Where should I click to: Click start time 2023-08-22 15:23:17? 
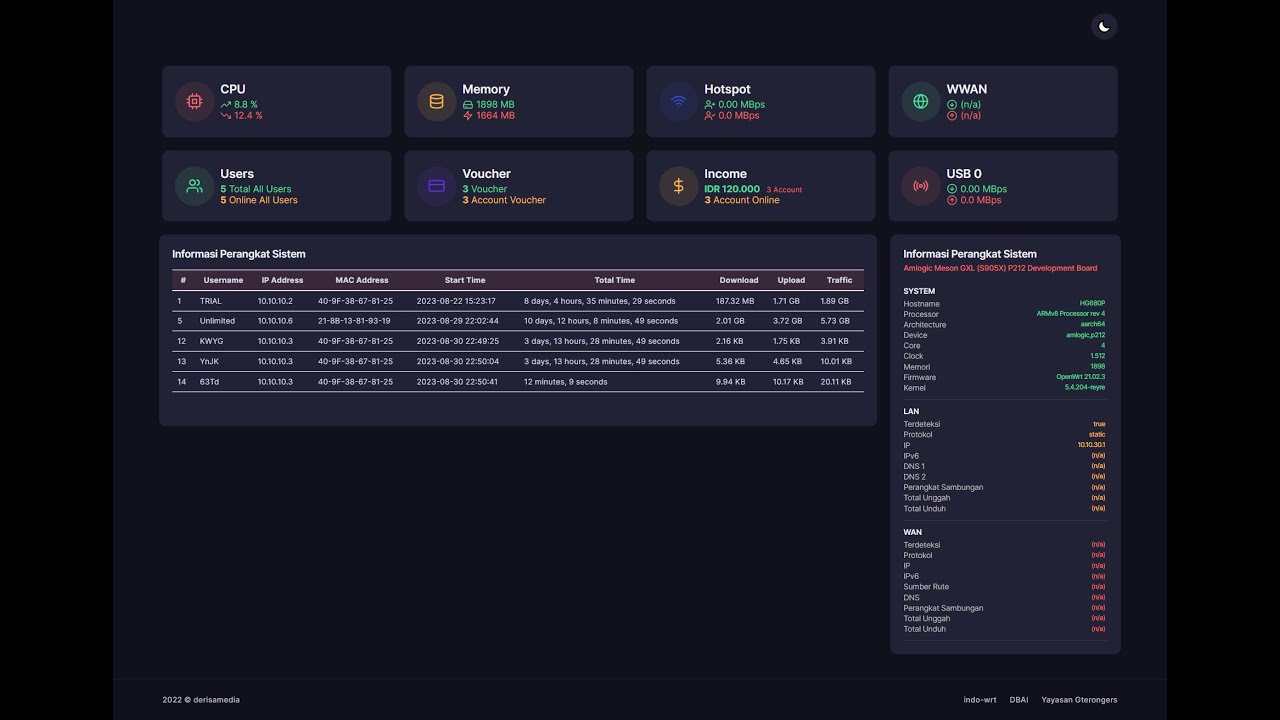tap(456, 301)
